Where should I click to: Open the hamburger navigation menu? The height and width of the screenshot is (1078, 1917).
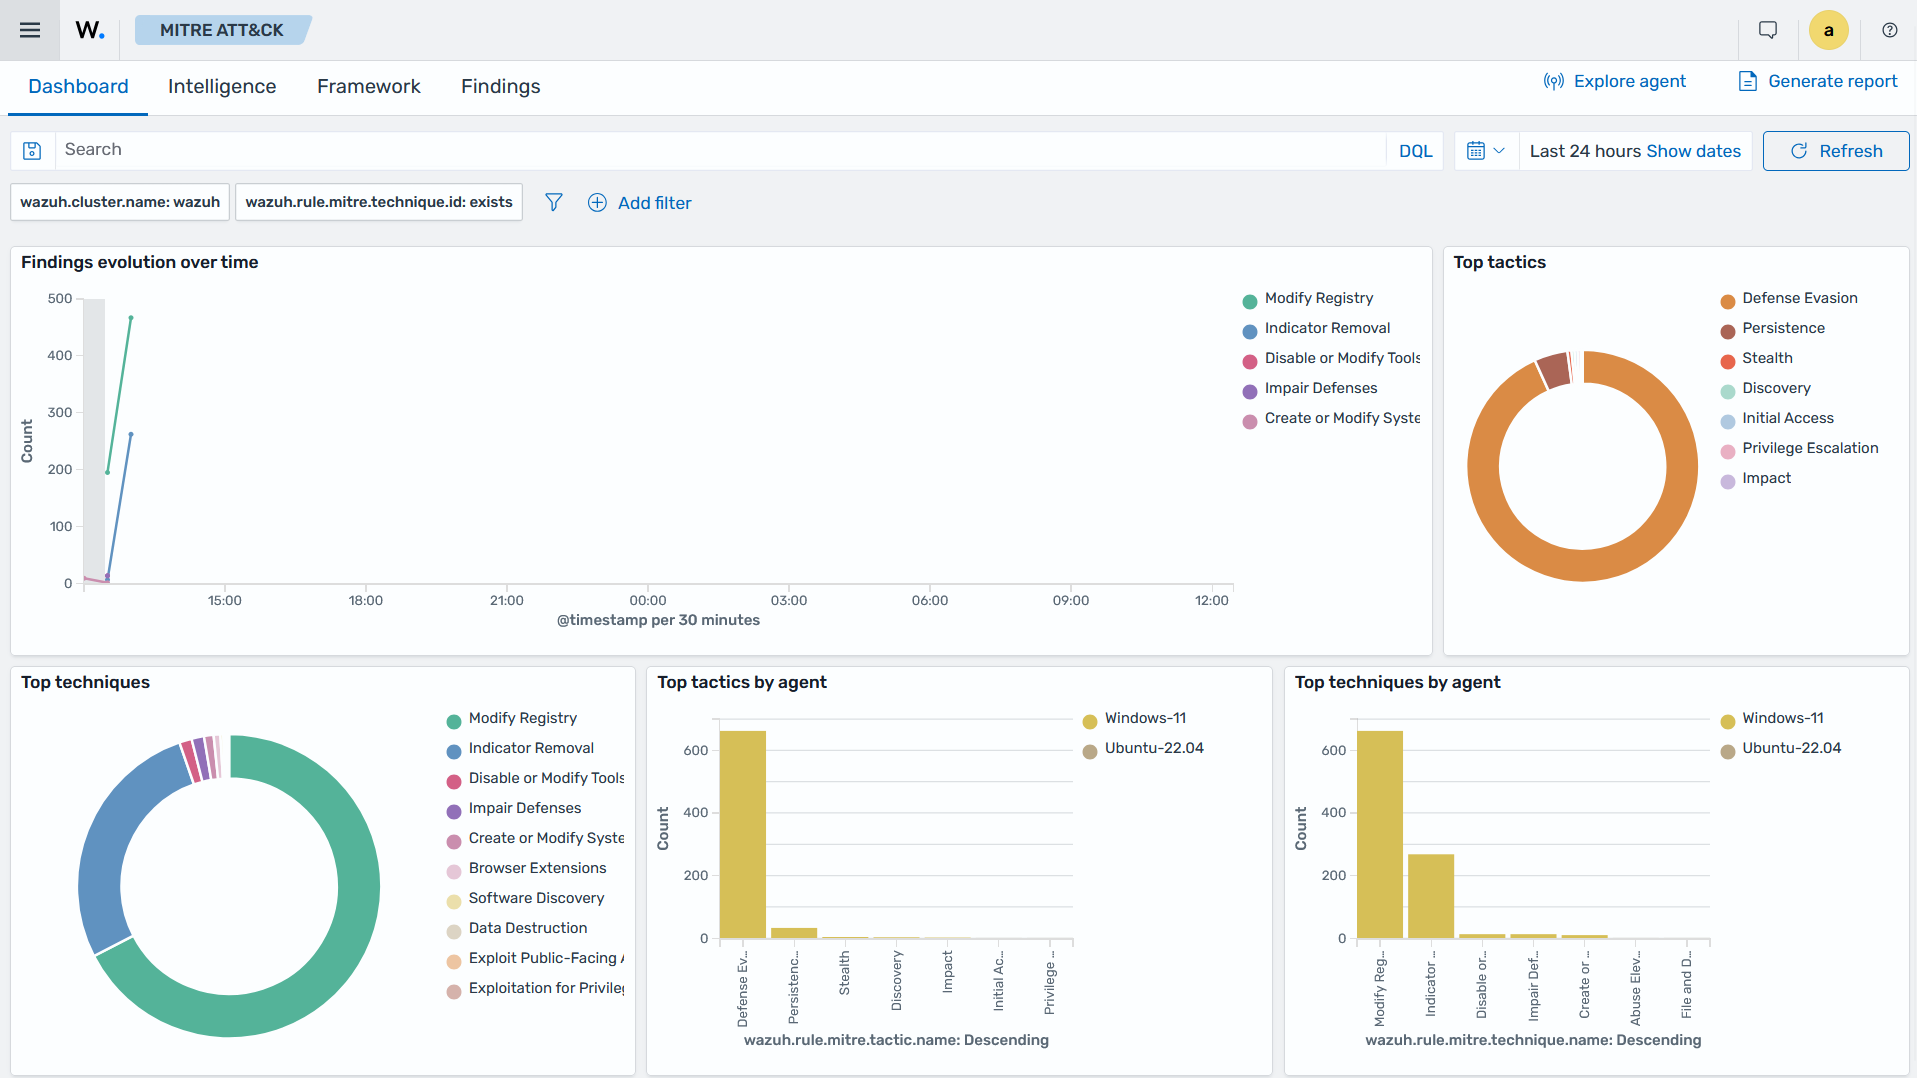coord(30,30)
